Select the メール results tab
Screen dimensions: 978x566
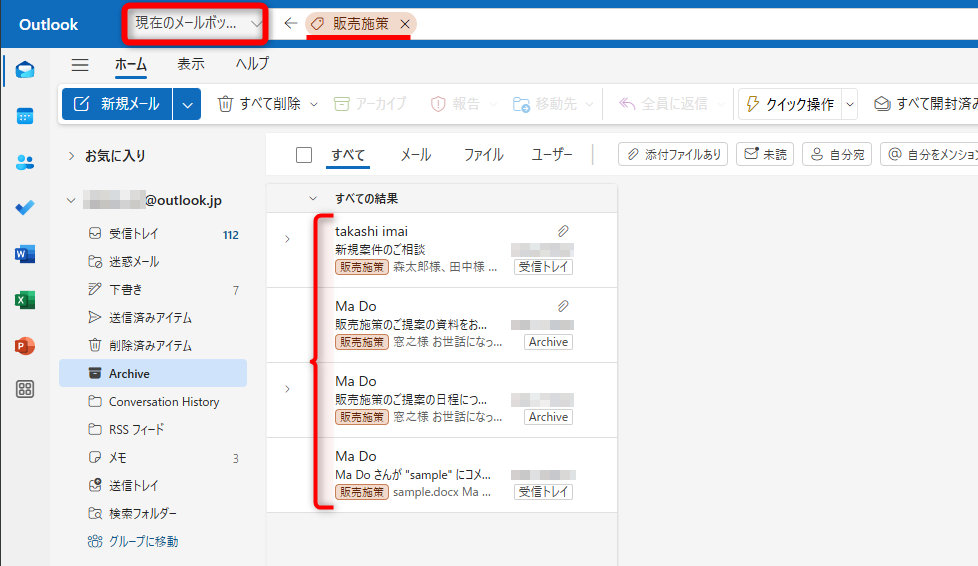415,155
